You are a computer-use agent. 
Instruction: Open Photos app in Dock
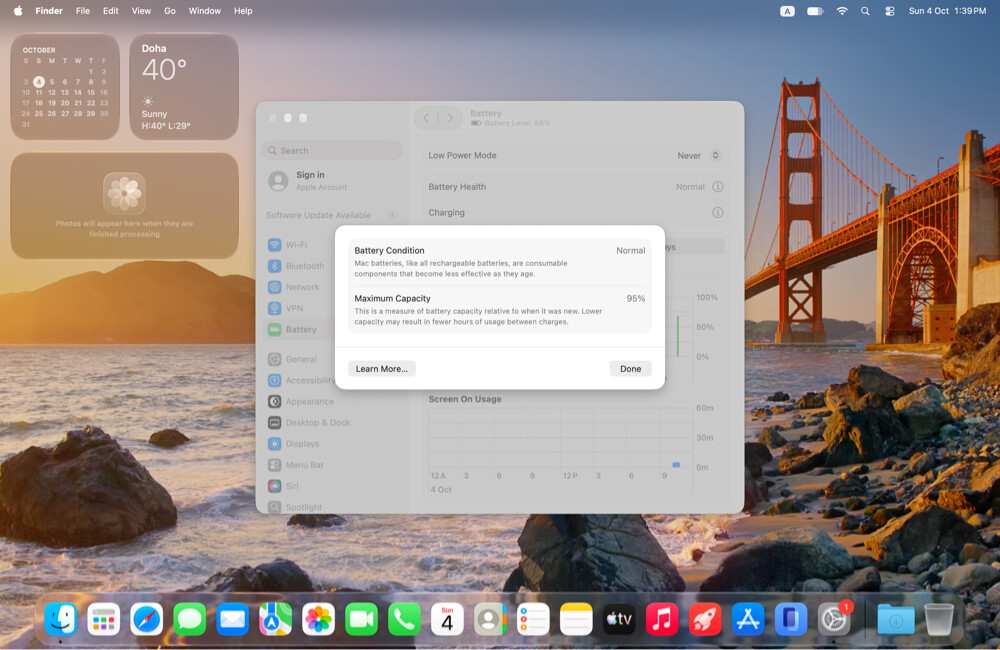(318, 619)
